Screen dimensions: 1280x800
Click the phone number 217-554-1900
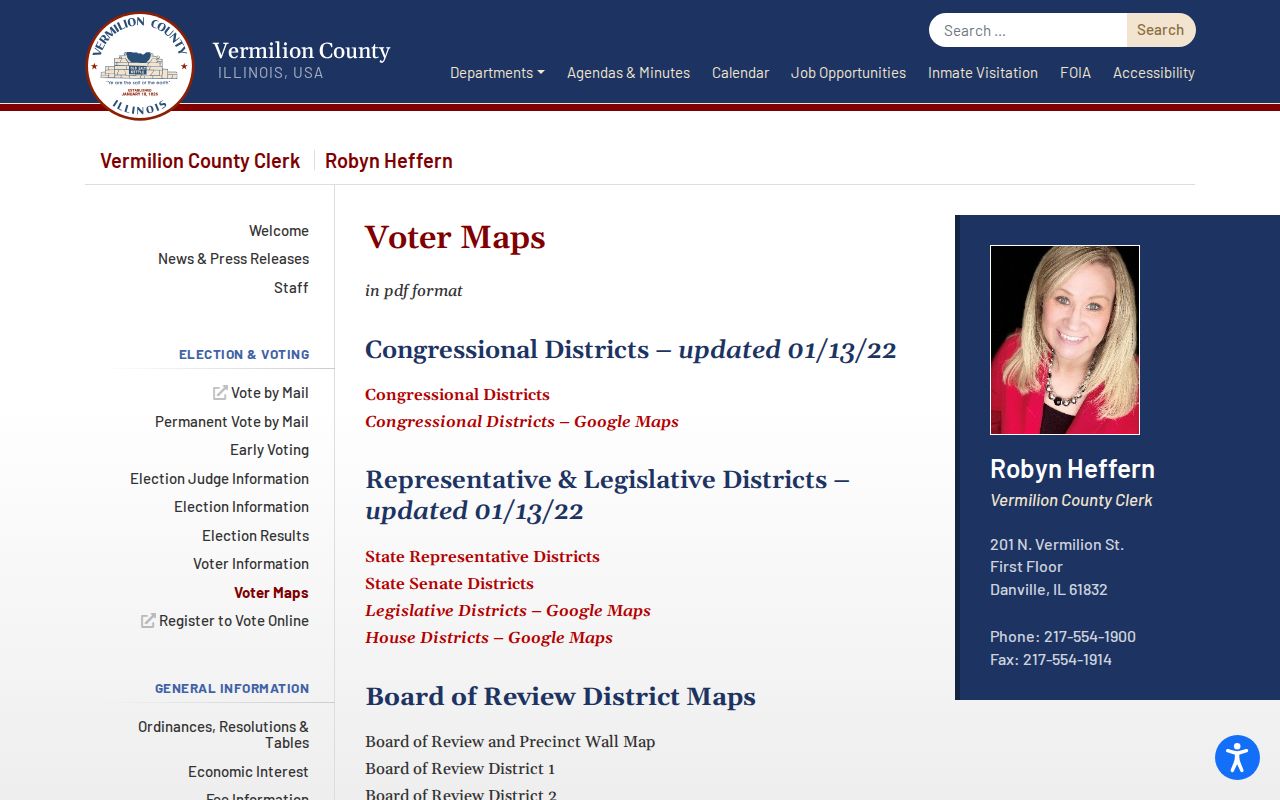pyautogui.click(x=1090, y=637)
